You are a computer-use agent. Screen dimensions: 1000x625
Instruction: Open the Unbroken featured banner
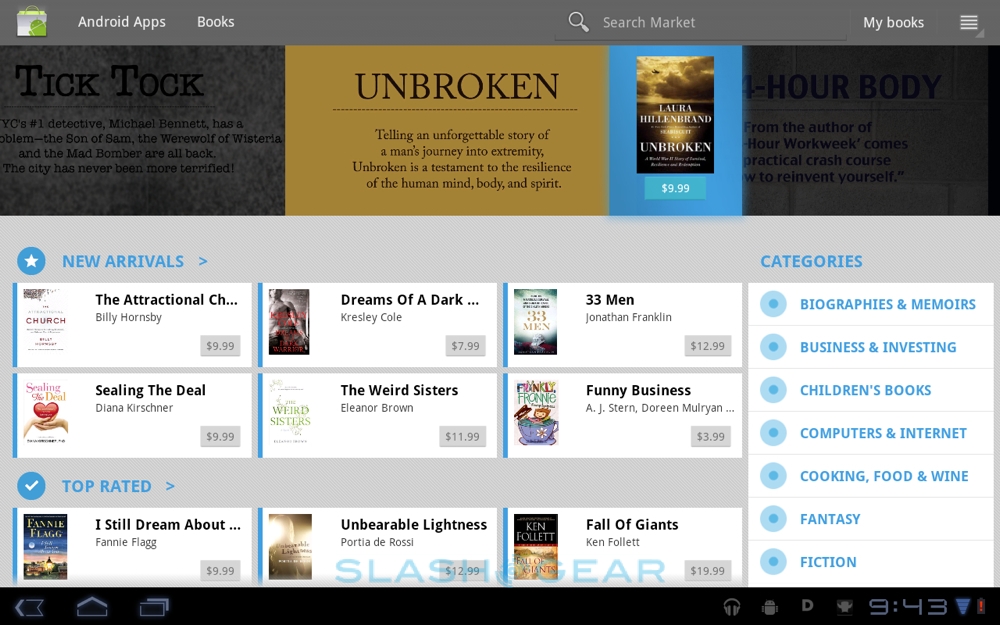click(x=446, y=130)
